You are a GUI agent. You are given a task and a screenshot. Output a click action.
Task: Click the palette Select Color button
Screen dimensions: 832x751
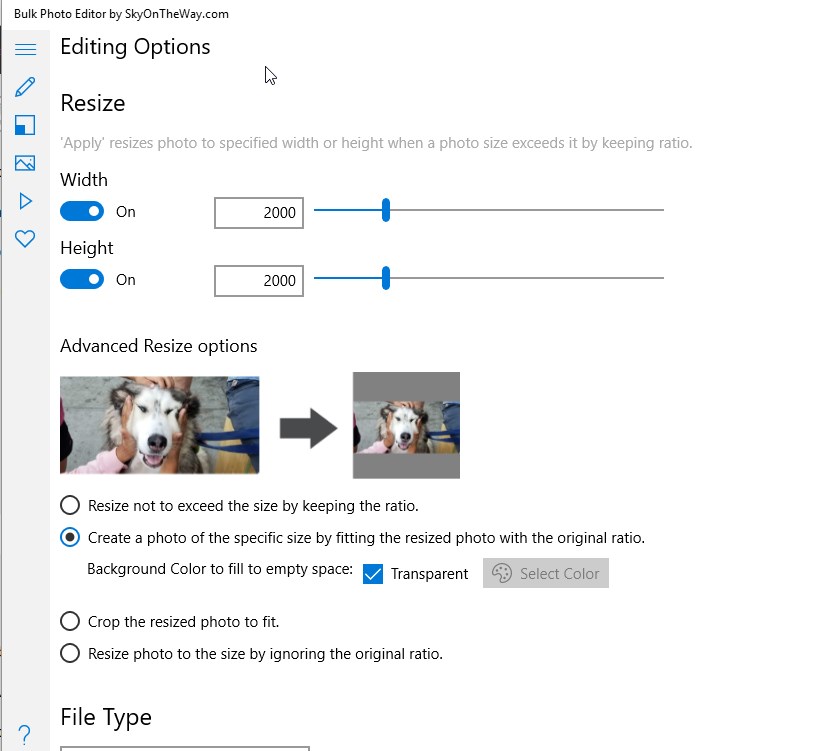pyautogui.click(x=546, y=573)
